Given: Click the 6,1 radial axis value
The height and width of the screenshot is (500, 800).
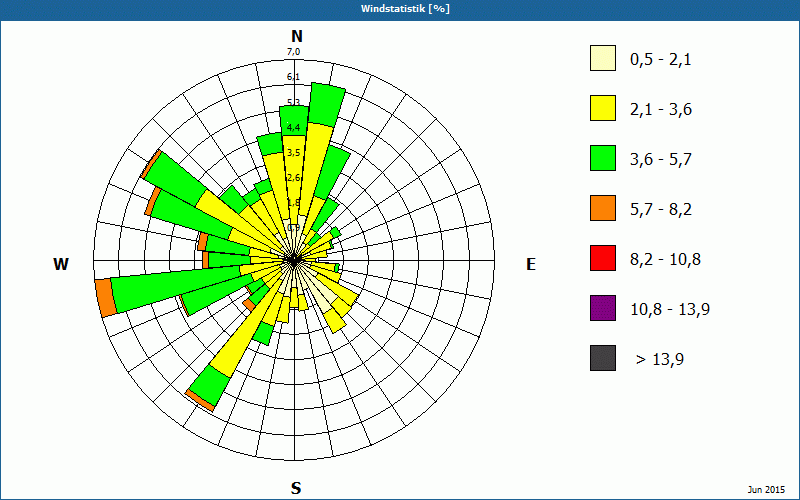Looking at the screenshot, I should tap(293, 77).
